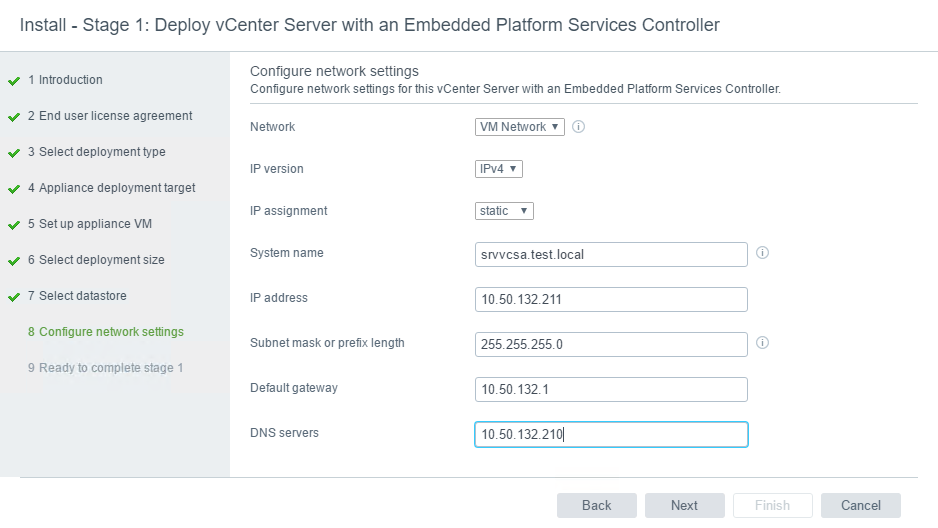
Task: Click the info icon beside Subnet mask field
Action: (762, 343)
